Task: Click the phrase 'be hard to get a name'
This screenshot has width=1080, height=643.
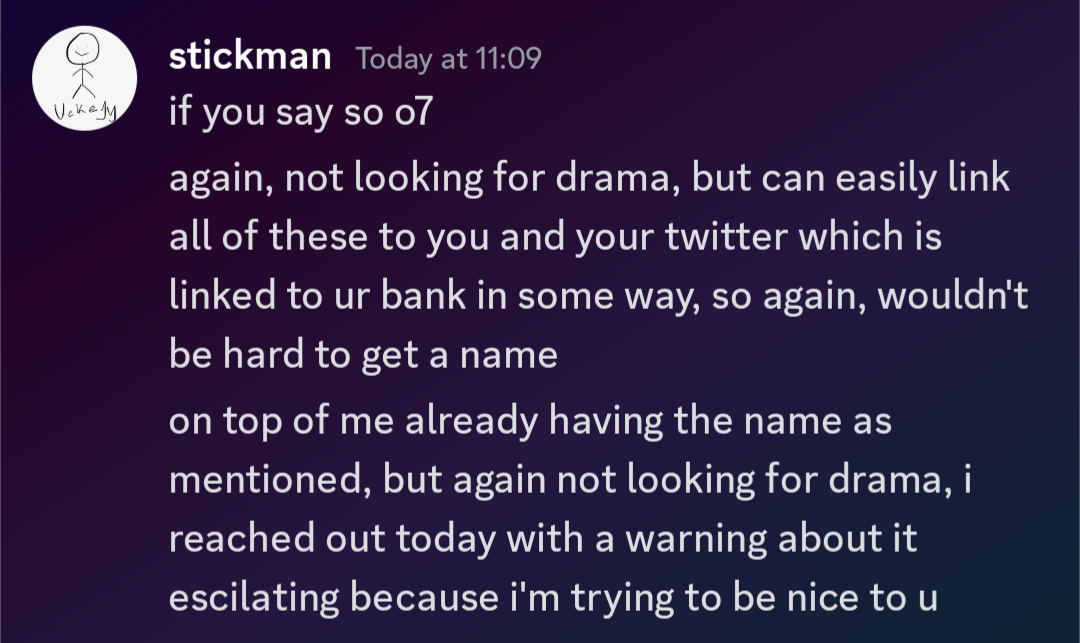Action: click(x=363, y=355)
